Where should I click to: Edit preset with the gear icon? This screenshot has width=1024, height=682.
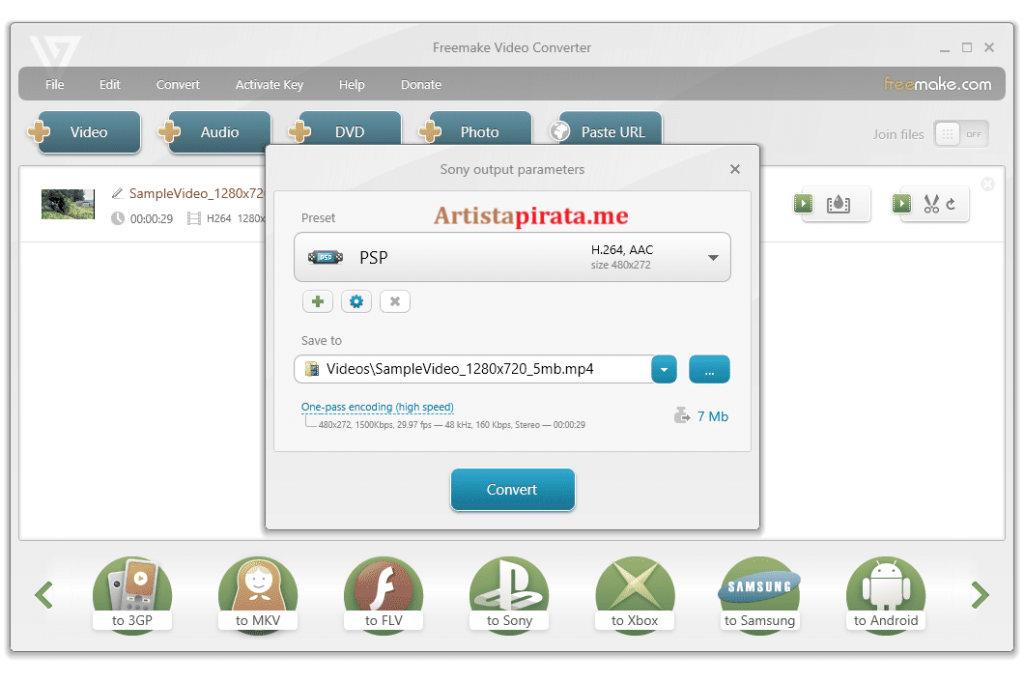(356, 301)
